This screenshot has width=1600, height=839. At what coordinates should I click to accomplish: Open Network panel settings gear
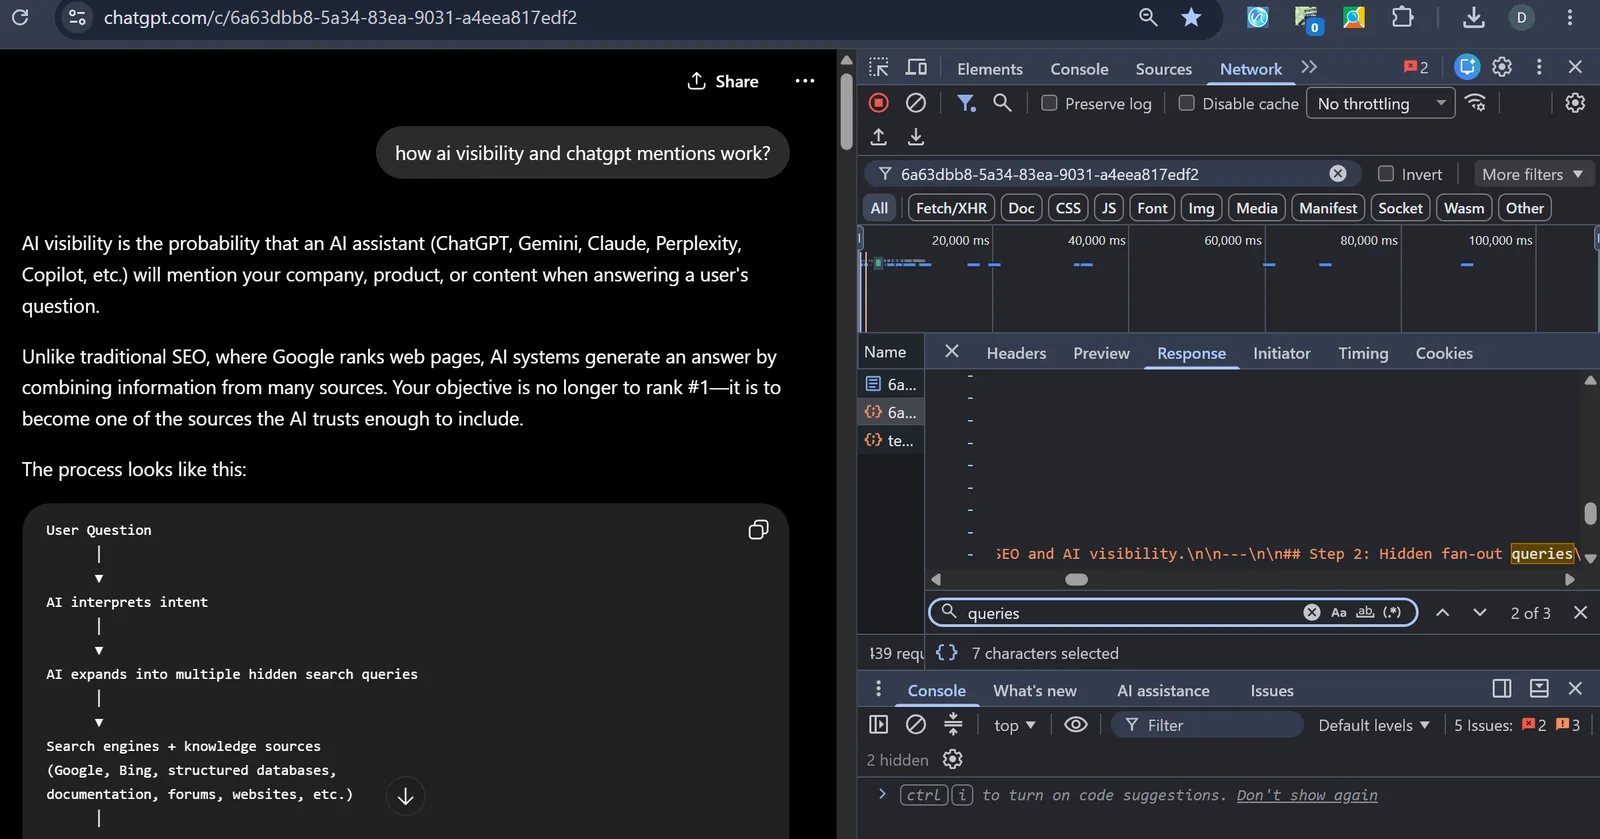pos(1575,103)
